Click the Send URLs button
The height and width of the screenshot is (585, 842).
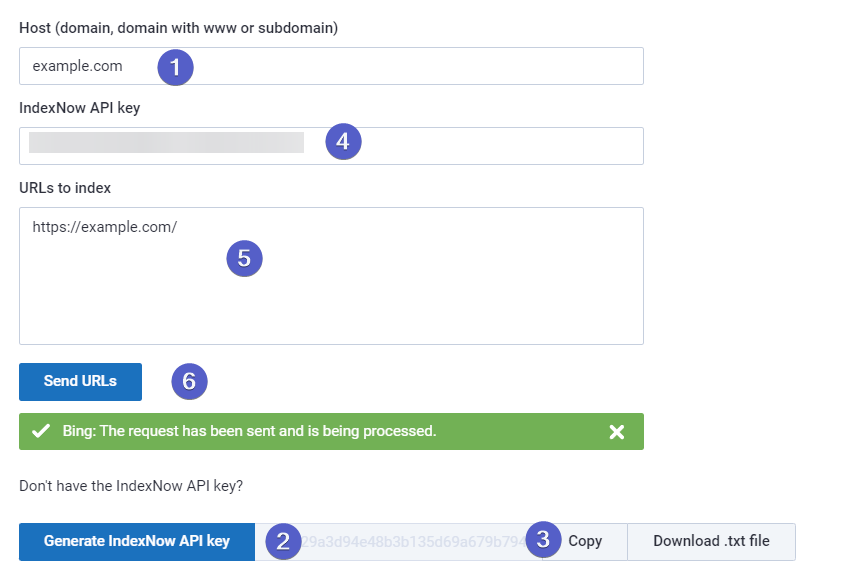click(x=81, y=382)
